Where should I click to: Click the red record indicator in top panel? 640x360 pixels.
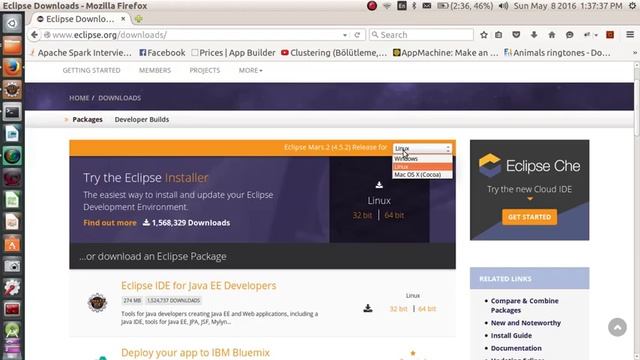click(x=371, y=6)
